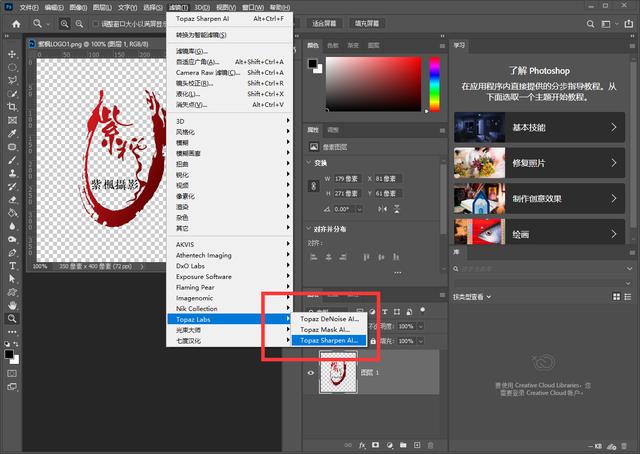640x454 pixels.
Task: Open the layer opacity 100% dropdown arrow
Action: point(420,326)
